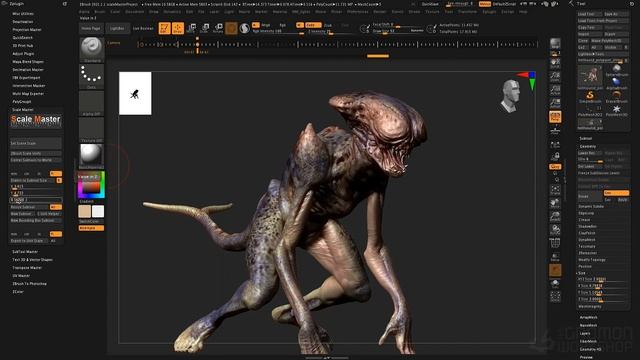The image size is (640, 360).
Task: Click the BPR render button
Action: (555, 43)
